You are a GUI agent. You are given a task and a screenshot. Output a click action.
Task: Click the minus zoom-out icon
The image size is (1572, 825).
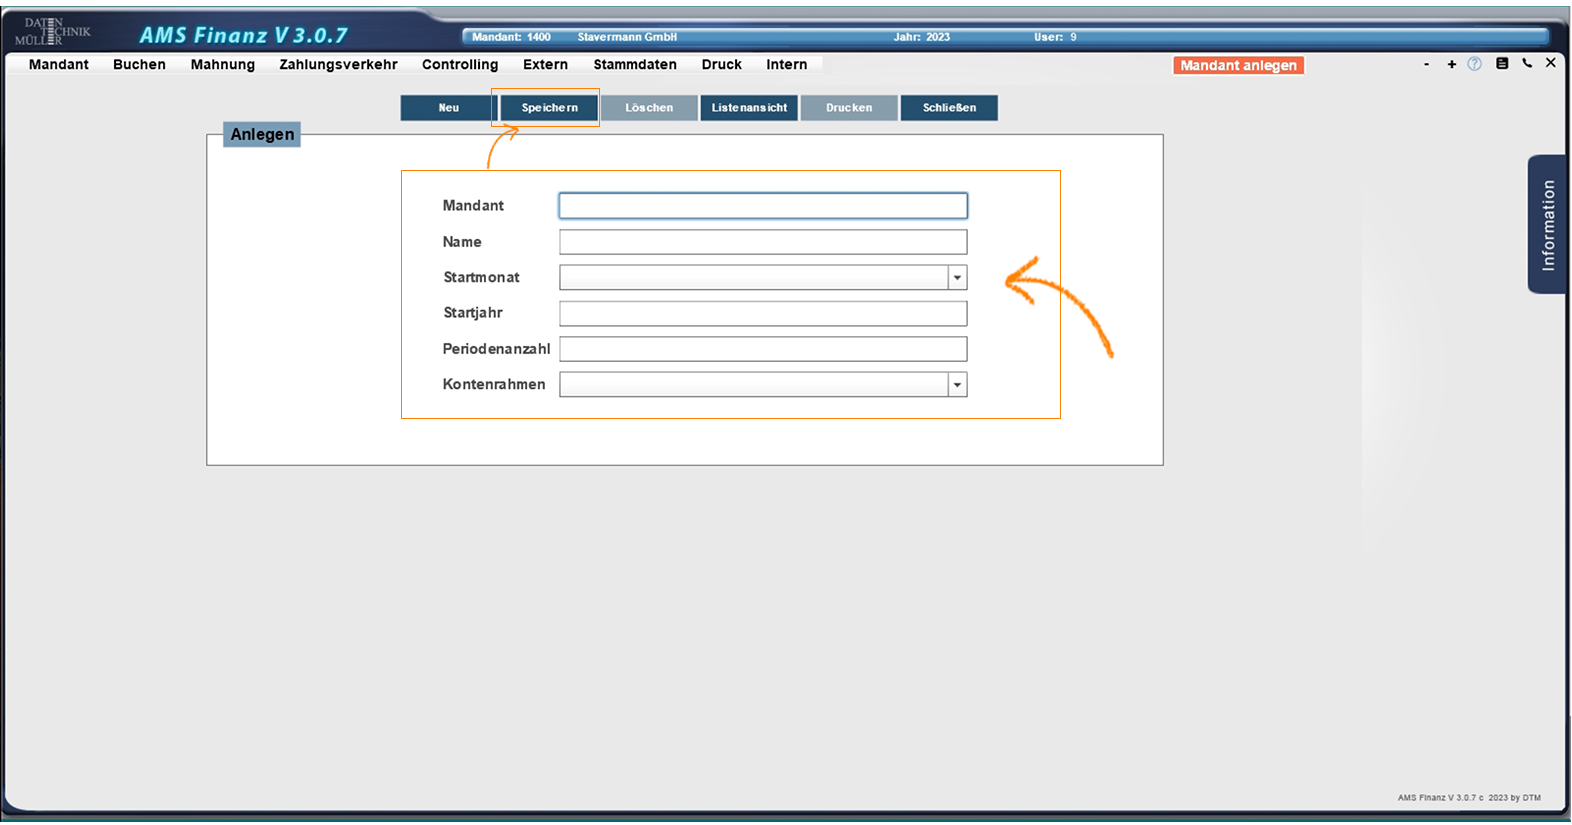point(1426,64)
